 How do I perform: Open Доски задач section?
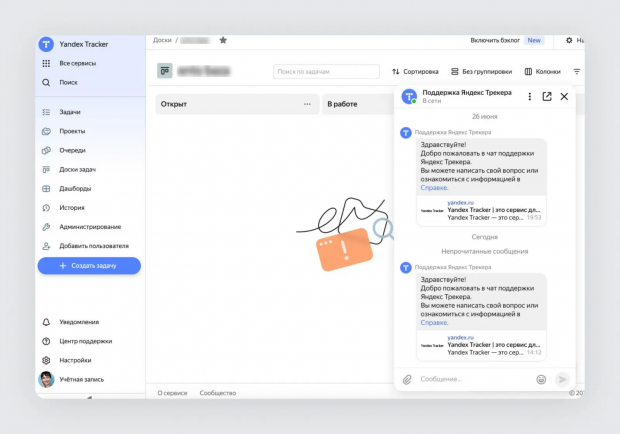[78, 170]
